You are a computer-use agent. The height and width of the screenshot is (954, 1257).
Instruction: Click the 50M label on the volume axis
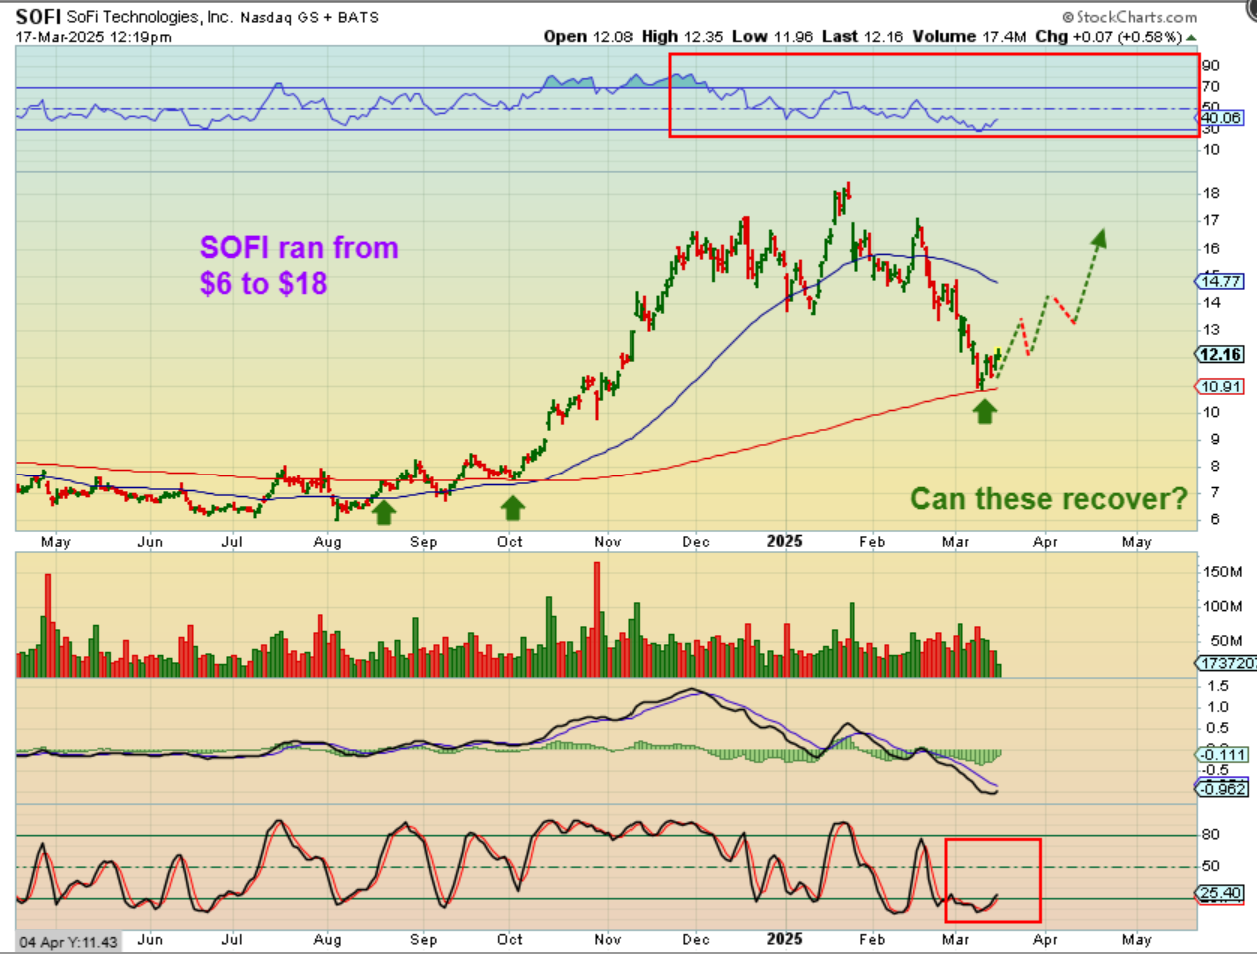[x=1226, y=641]
